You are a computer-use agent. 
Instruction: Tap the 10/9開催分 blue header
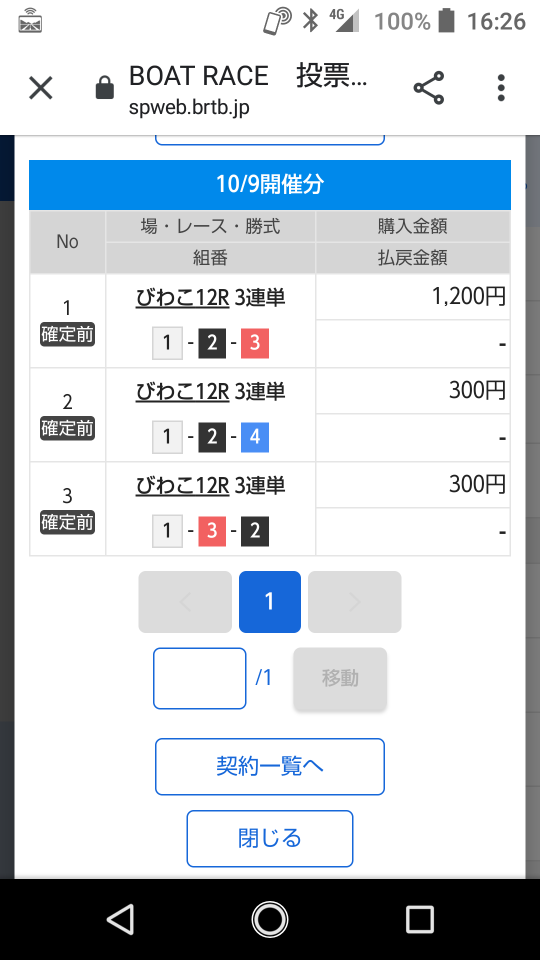click(269, 184)
